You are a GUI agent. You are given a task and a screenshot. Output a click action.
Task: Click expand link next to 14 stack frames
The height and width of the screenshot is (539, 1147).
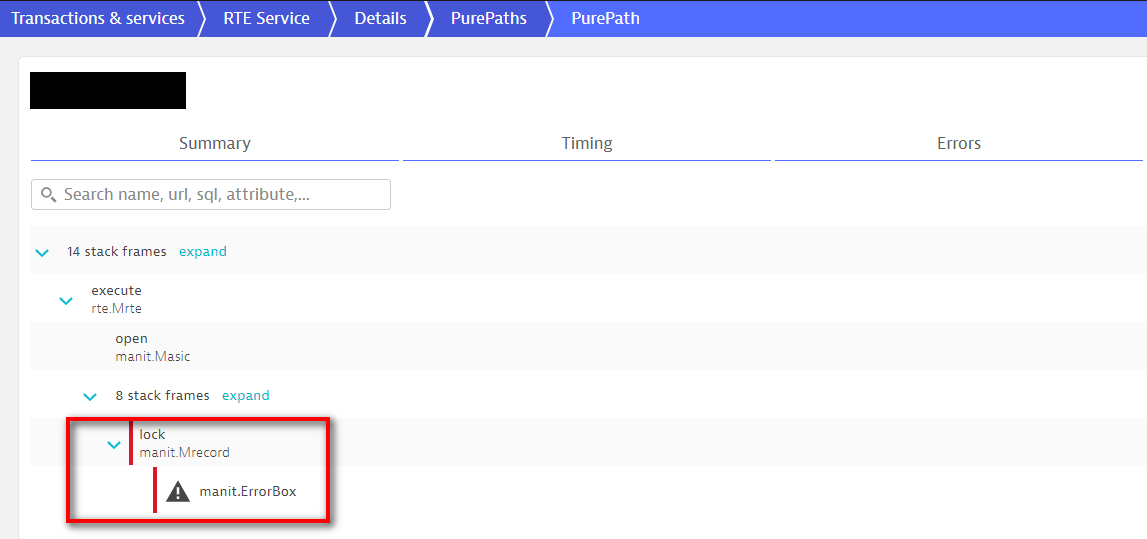point(203,252)
